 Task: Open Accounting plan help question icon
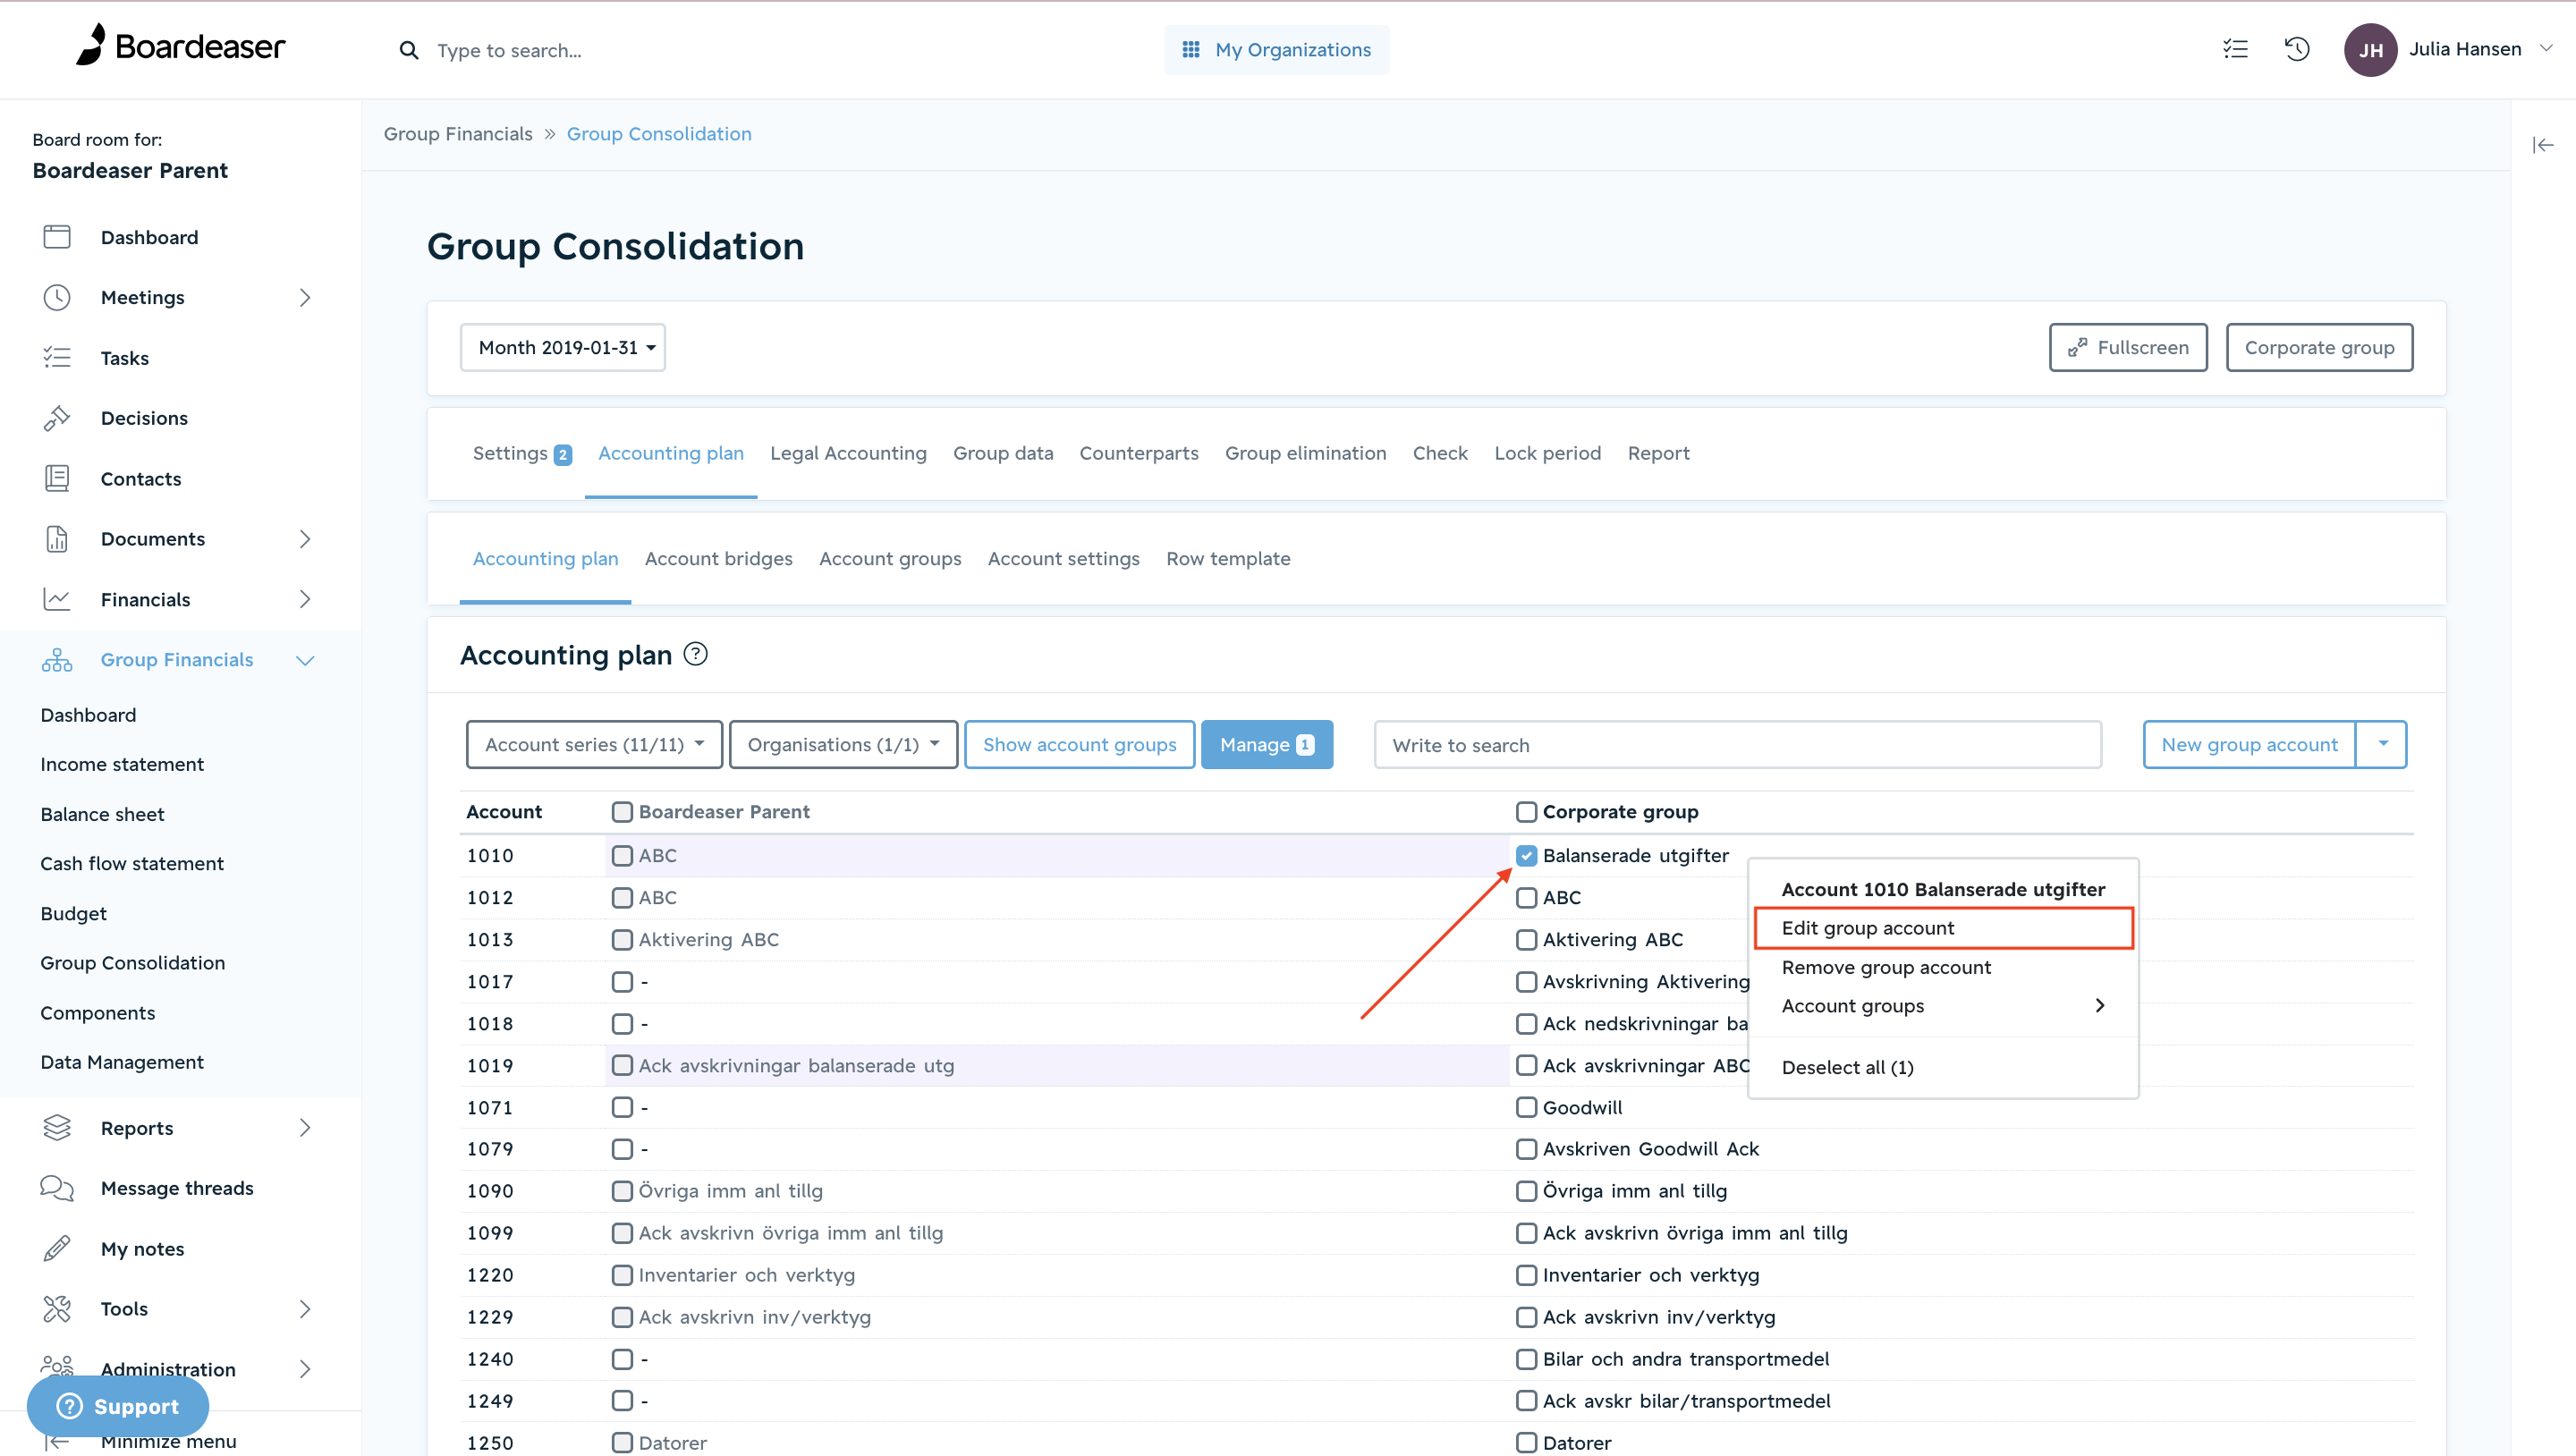pos(695,654)
